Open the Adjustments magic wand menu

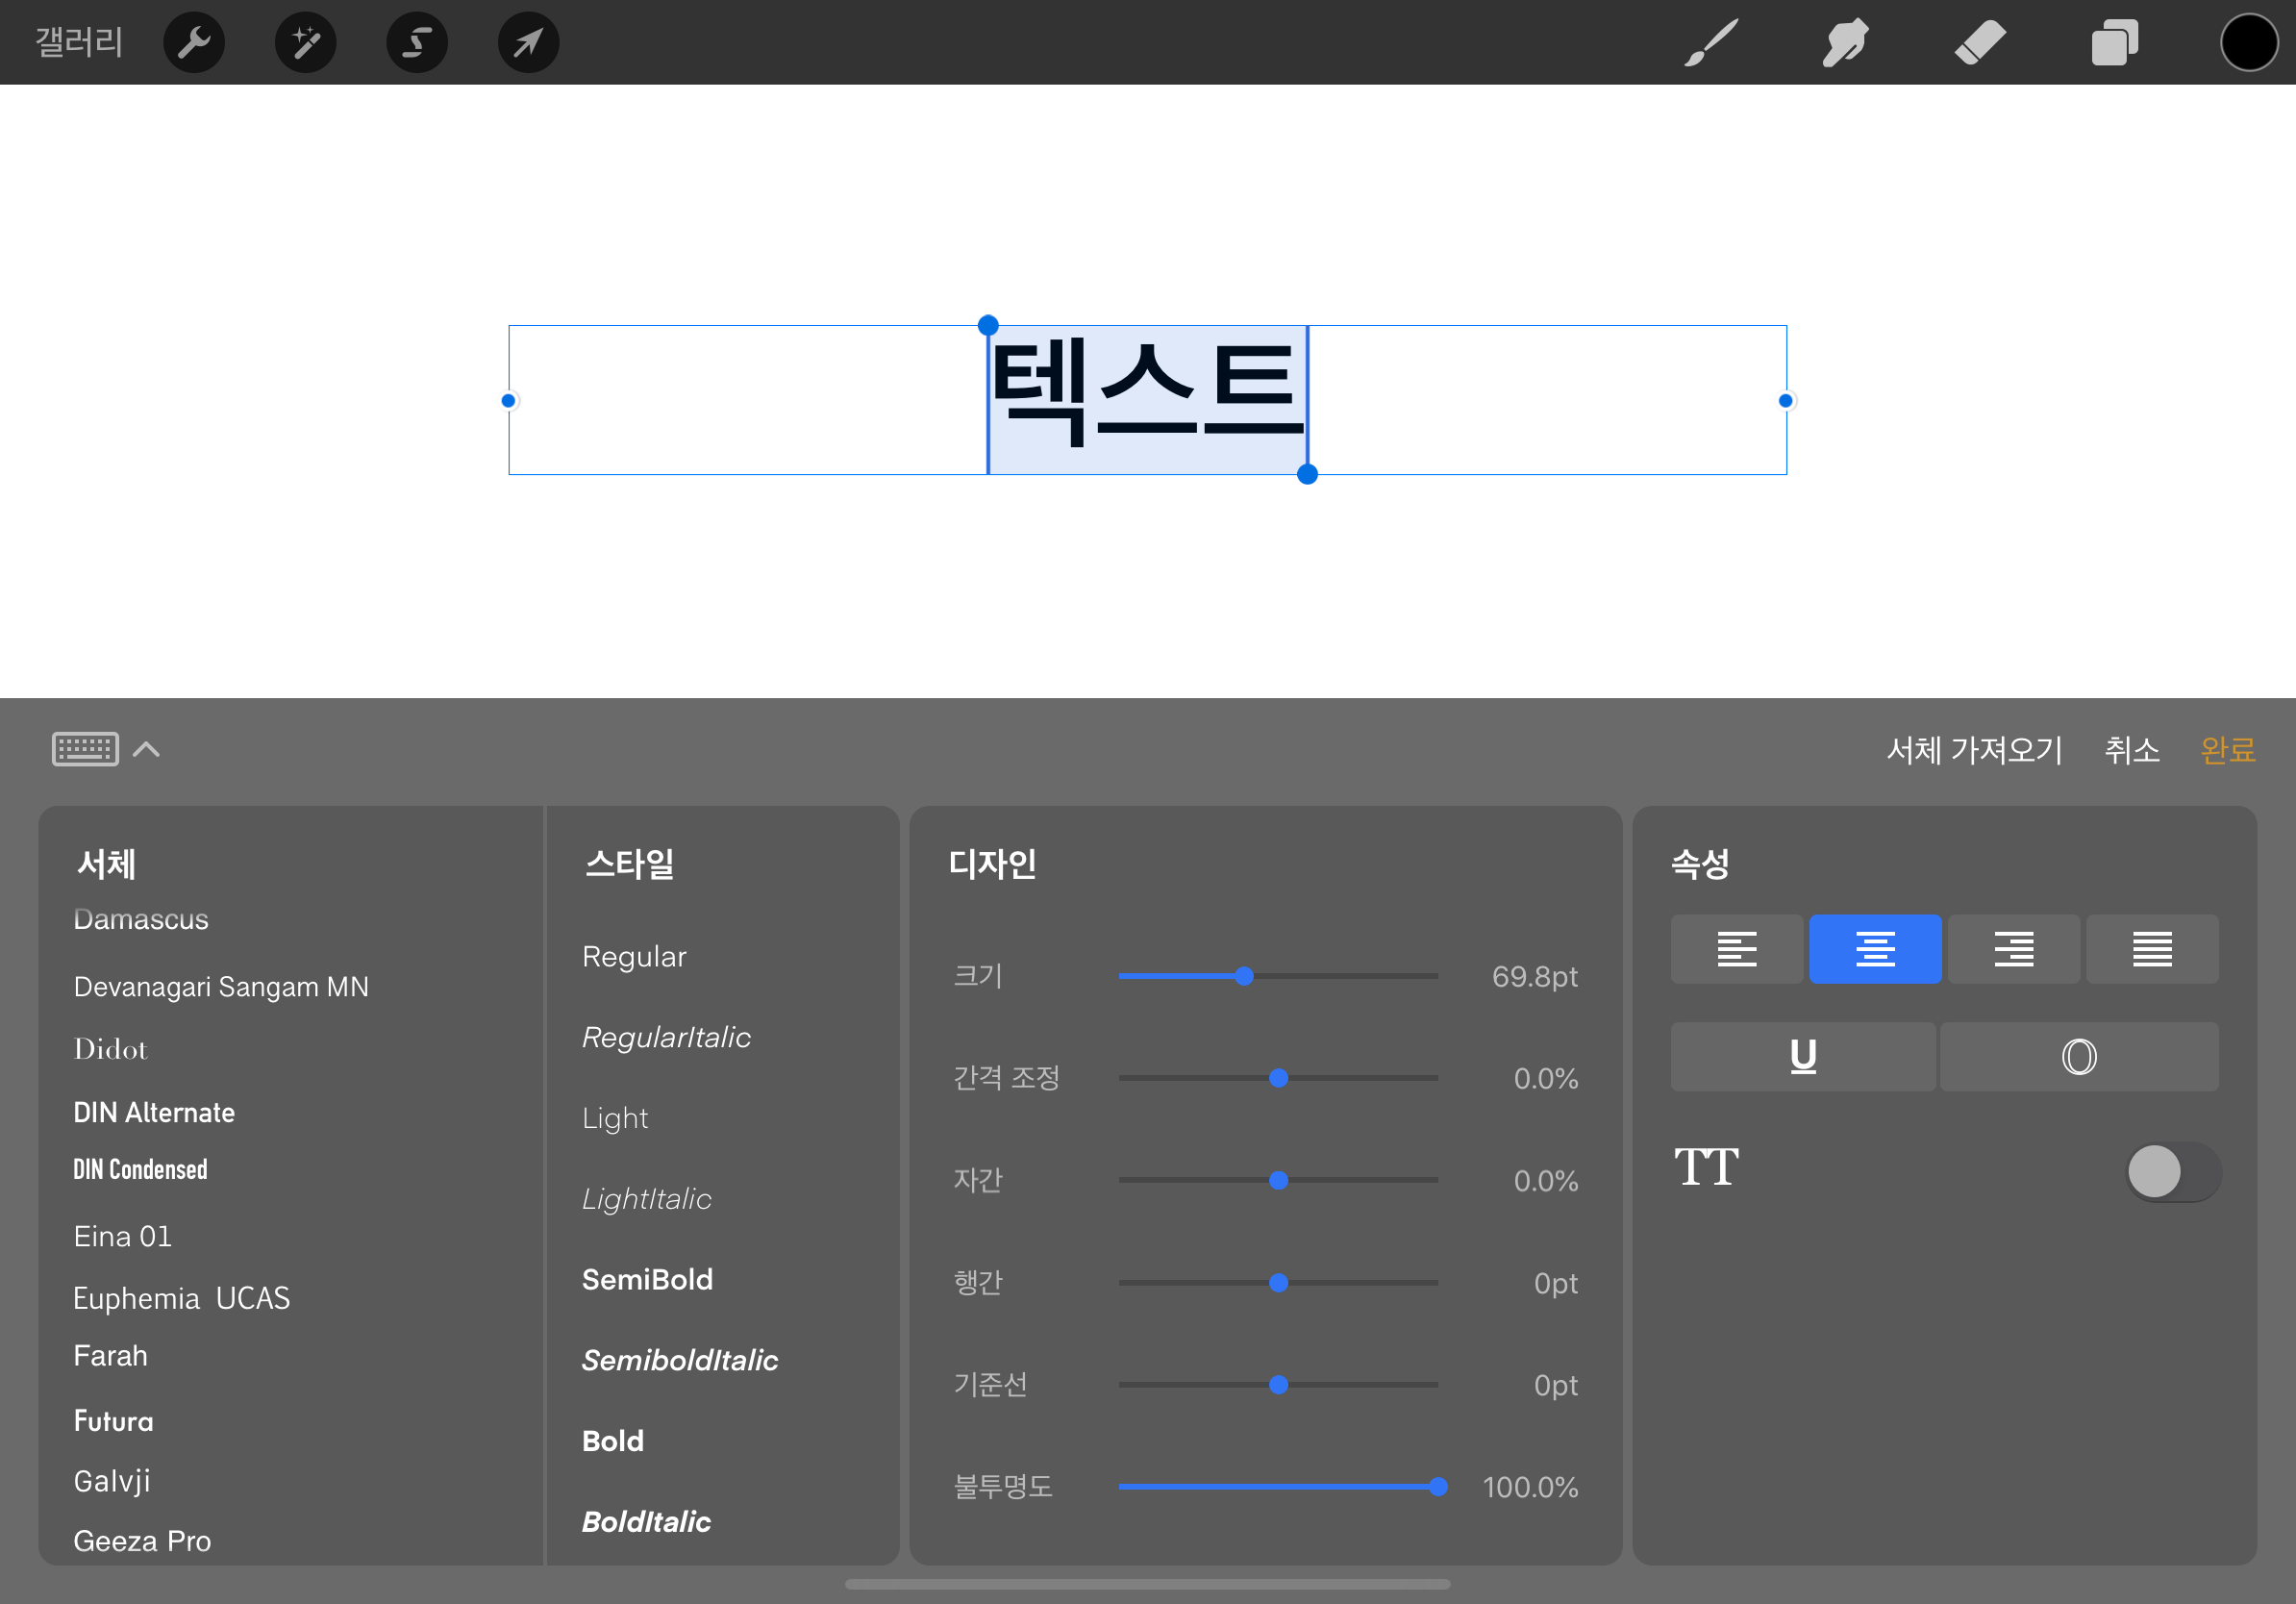(x=306, y=42)
